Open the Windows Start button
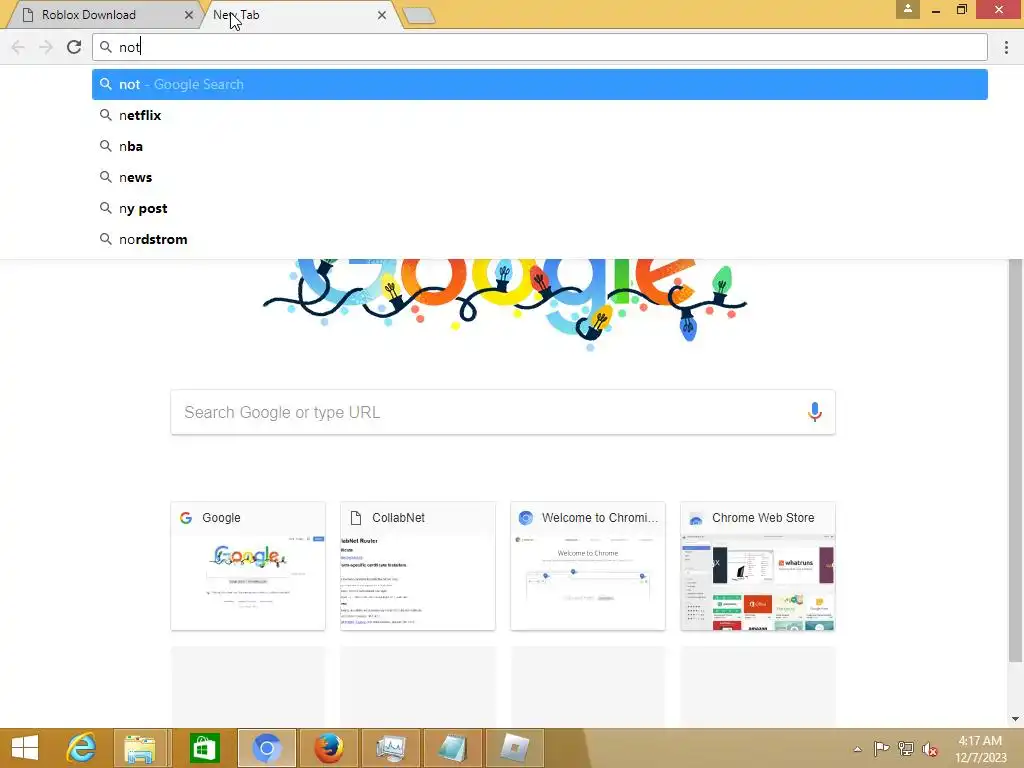The image size is (1024, 768). point(25,748)
